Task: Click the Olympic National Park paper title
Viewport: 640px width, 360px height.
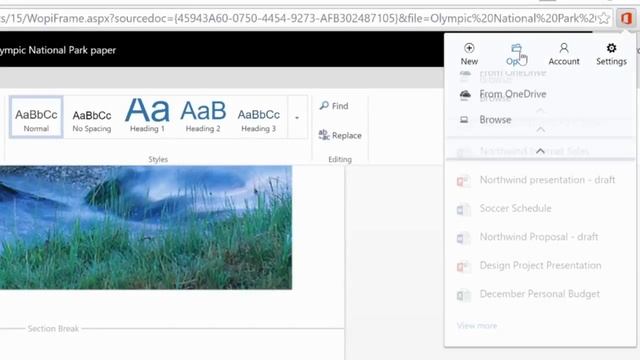Action: pos(58,50)
